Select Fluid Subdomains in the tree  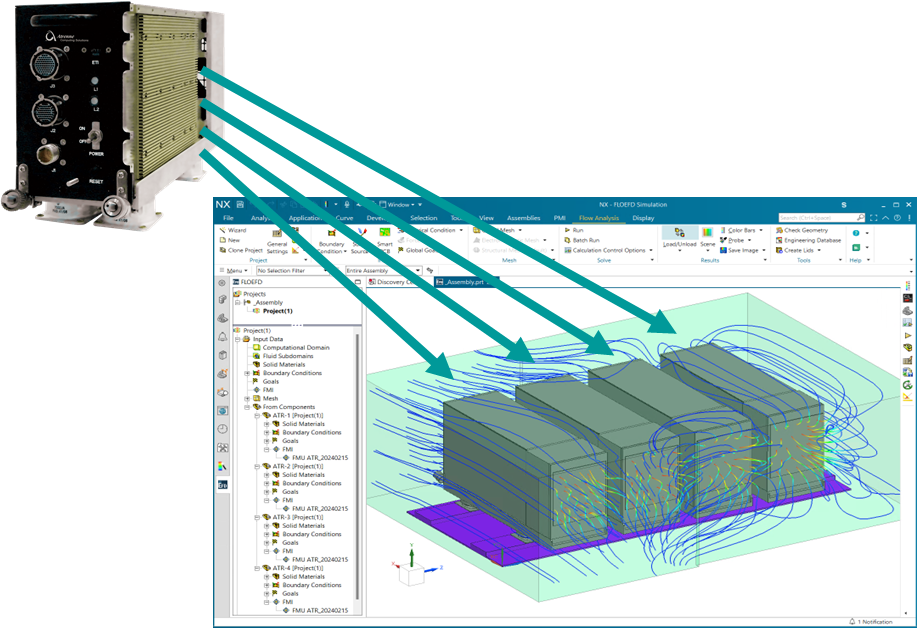coord(283,356)
